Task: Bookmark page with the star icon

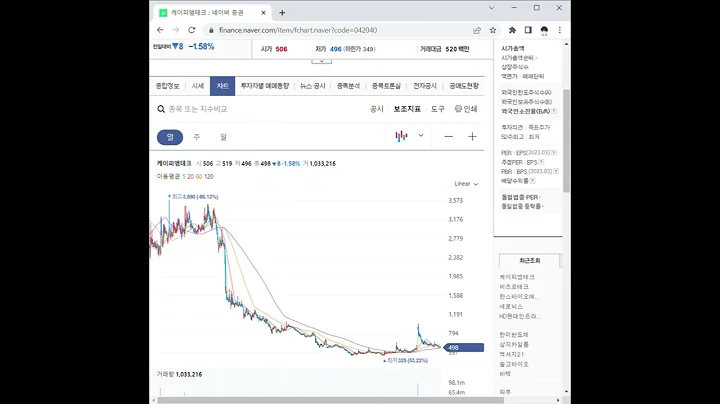Action: [493, 30]
